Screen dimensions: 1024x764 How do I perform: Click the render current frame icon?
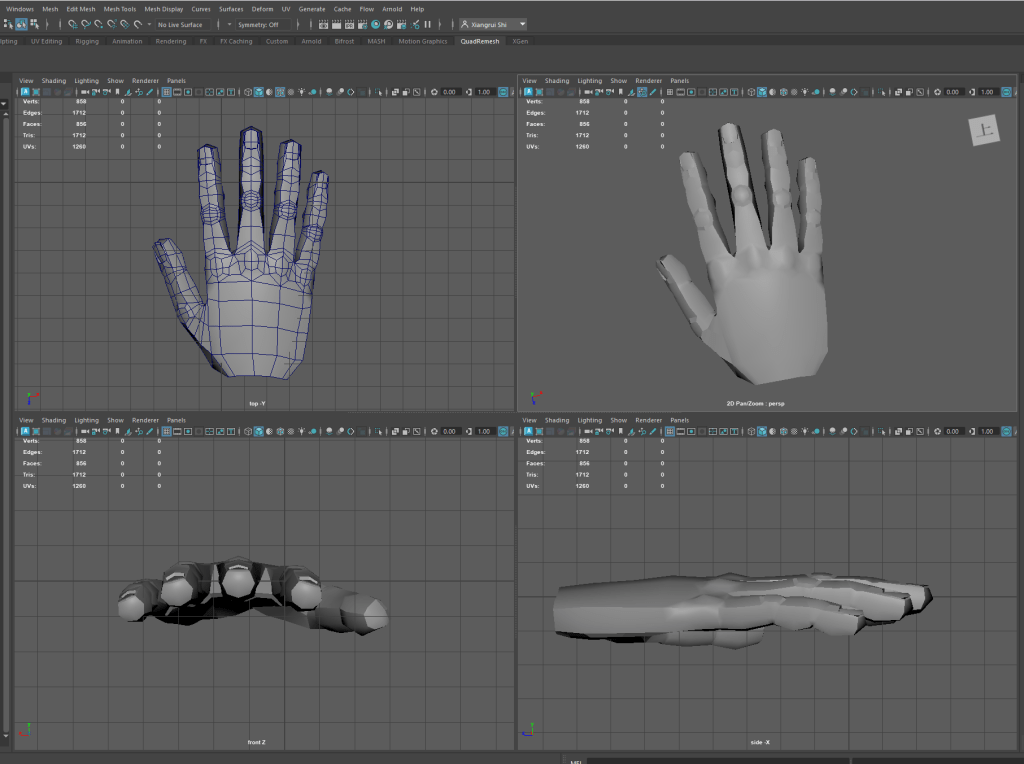(337, 24)
